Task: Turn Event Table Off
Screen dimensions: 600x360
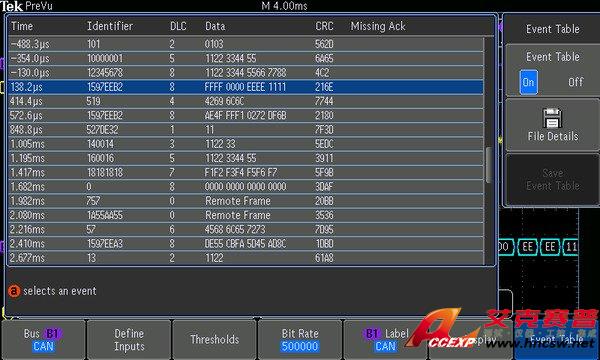Action: (x=576, y=82)
